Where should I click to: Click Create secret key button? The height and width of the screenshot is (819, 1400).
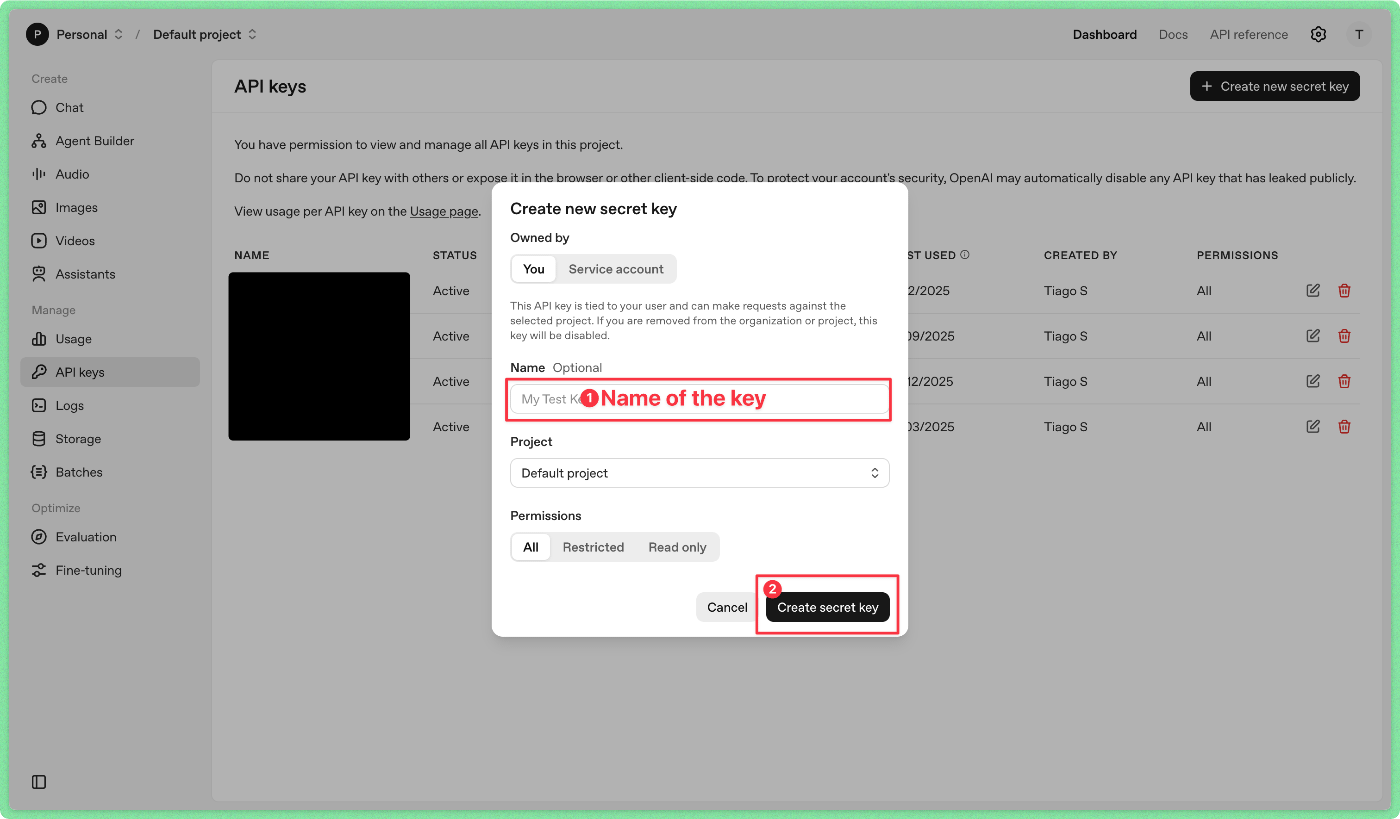pyautogui.click(x=827, y=607)
